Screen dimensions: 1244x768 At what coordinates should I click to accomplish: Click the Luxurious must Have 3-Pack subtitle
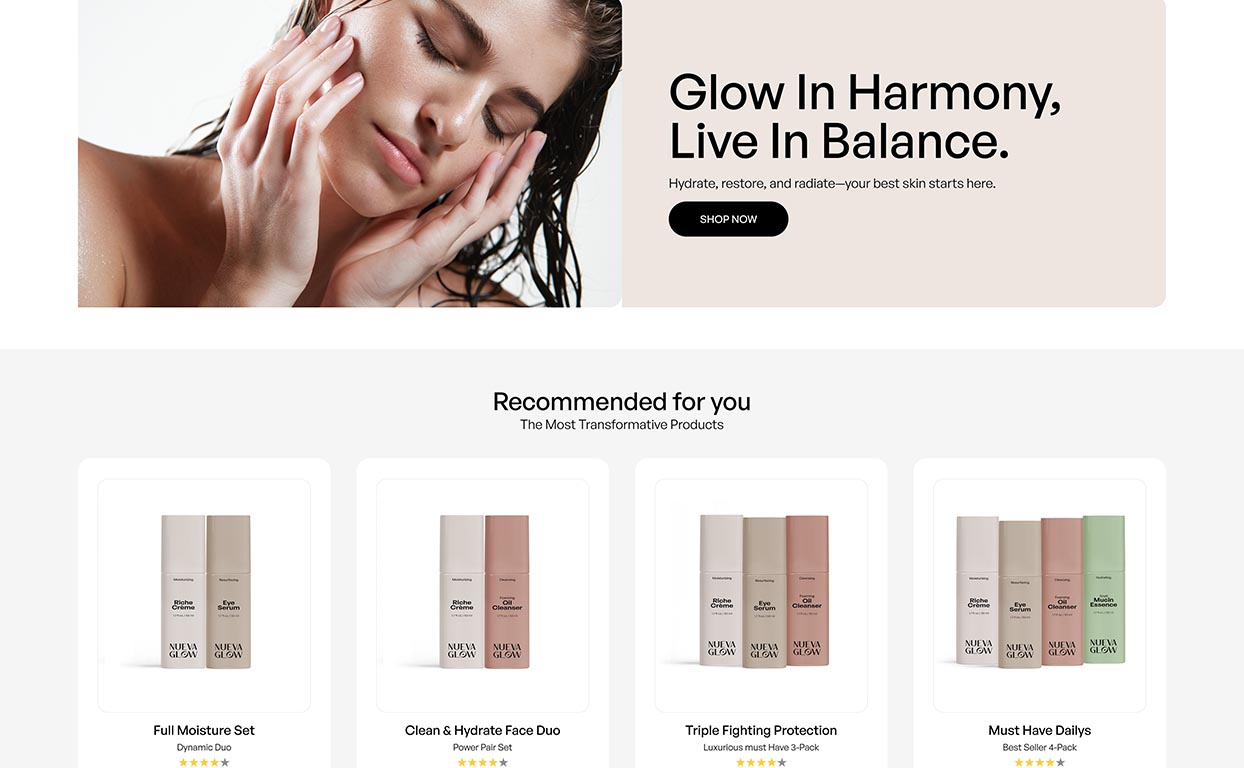pos(761,748)
